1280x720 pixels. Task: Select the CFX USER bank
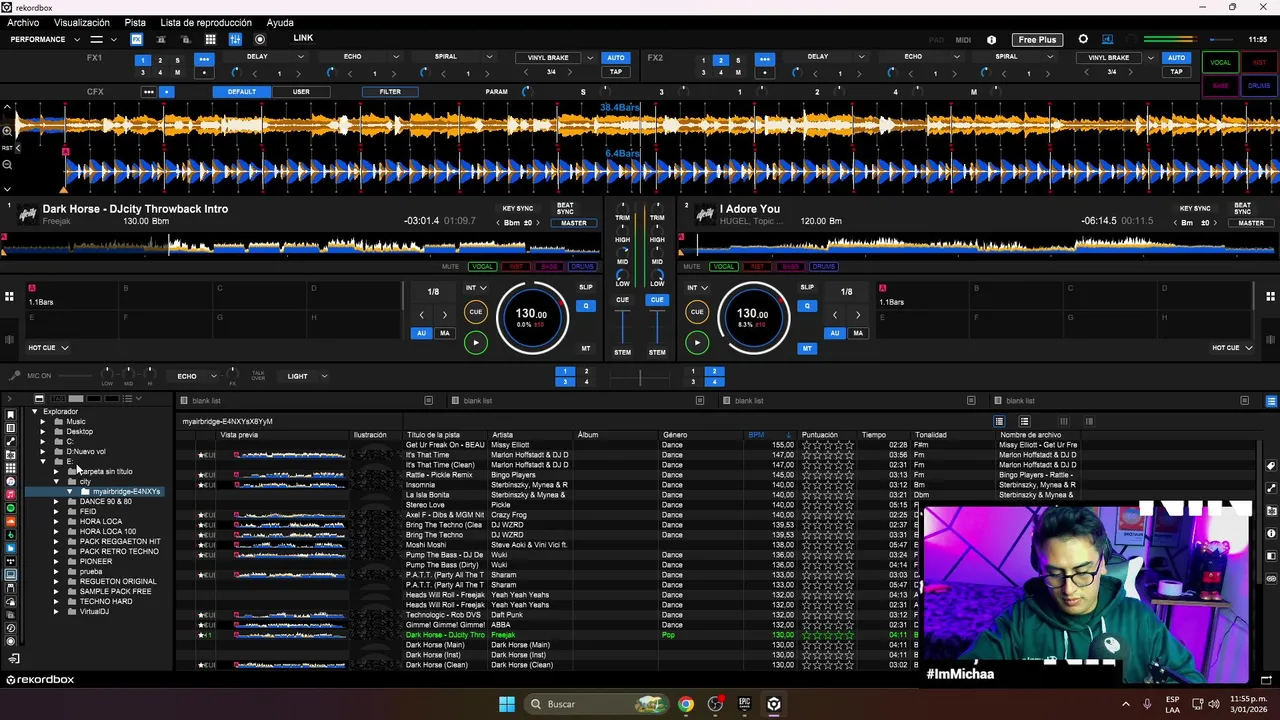click(x=301, y=92)
